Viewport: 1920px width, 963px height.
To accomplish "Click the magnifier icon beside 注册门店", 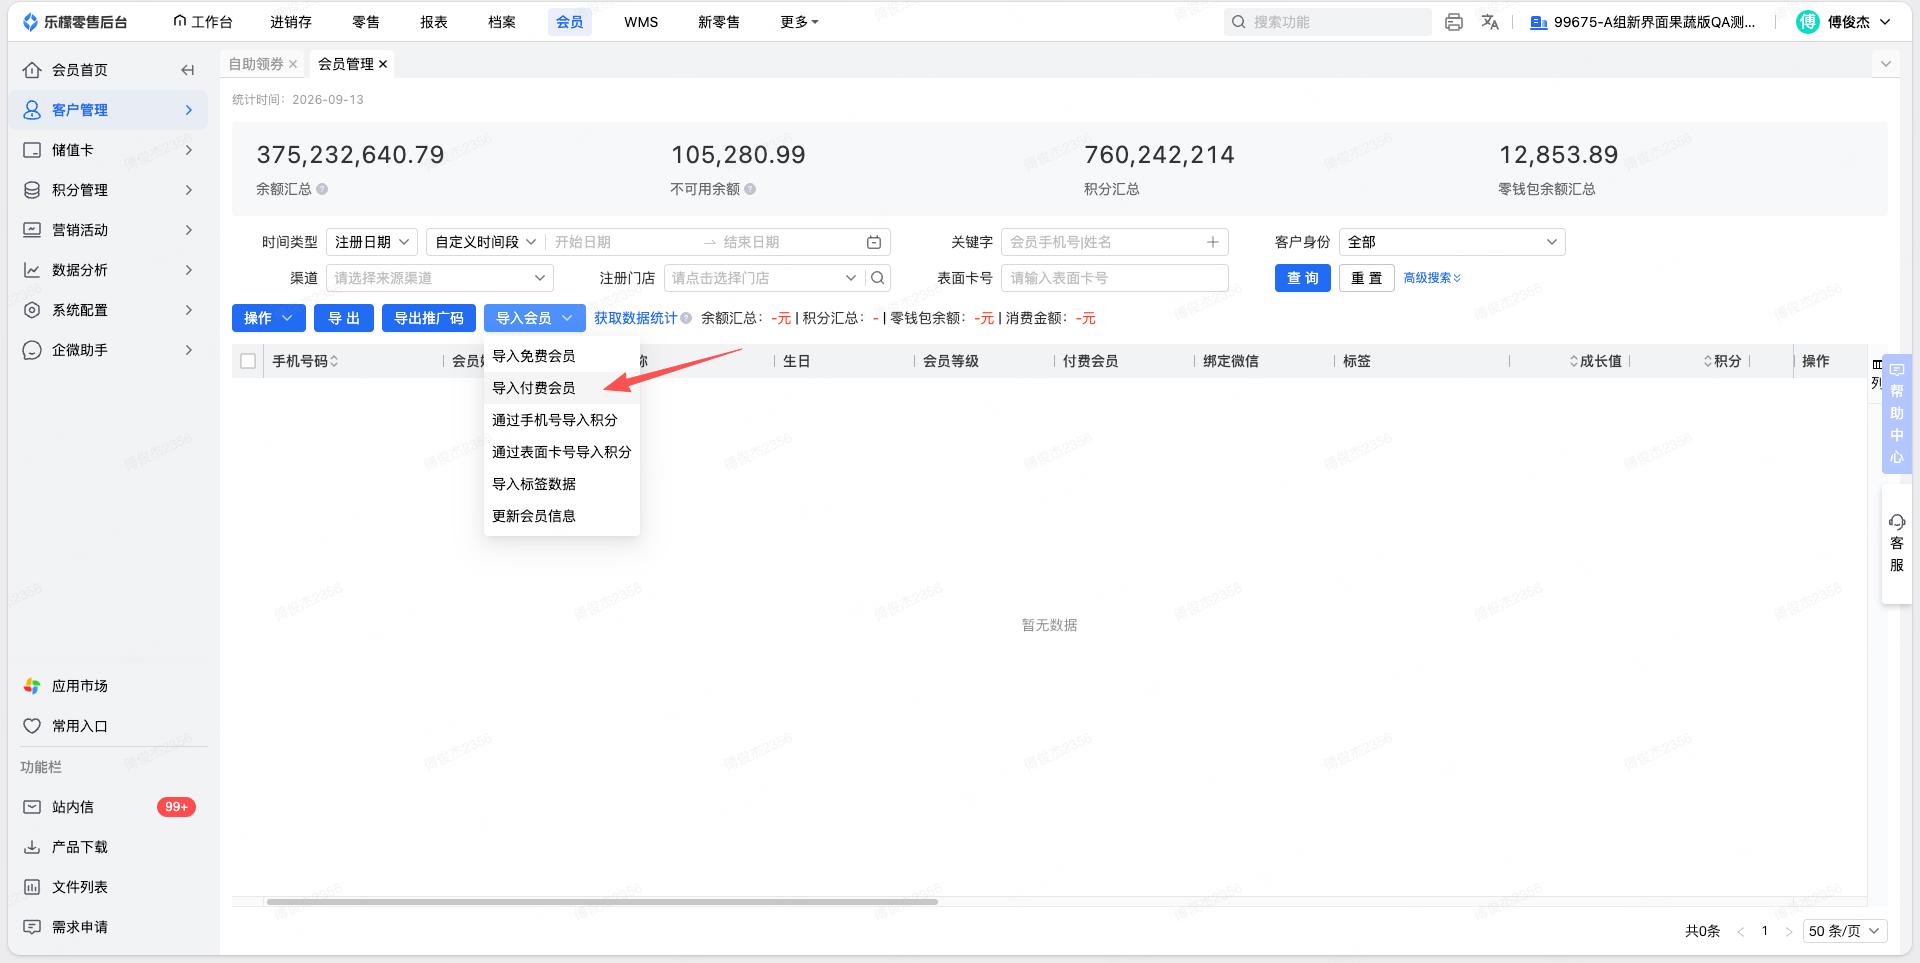I will point(878,278).
